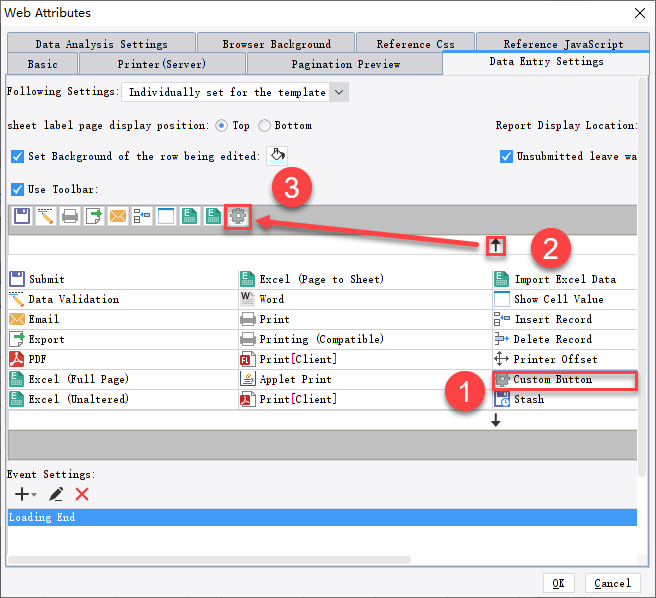The image size is (656, 598).
Task: Toggle the Unsubmitted leave warning checkbox
Action: [506, 157]
